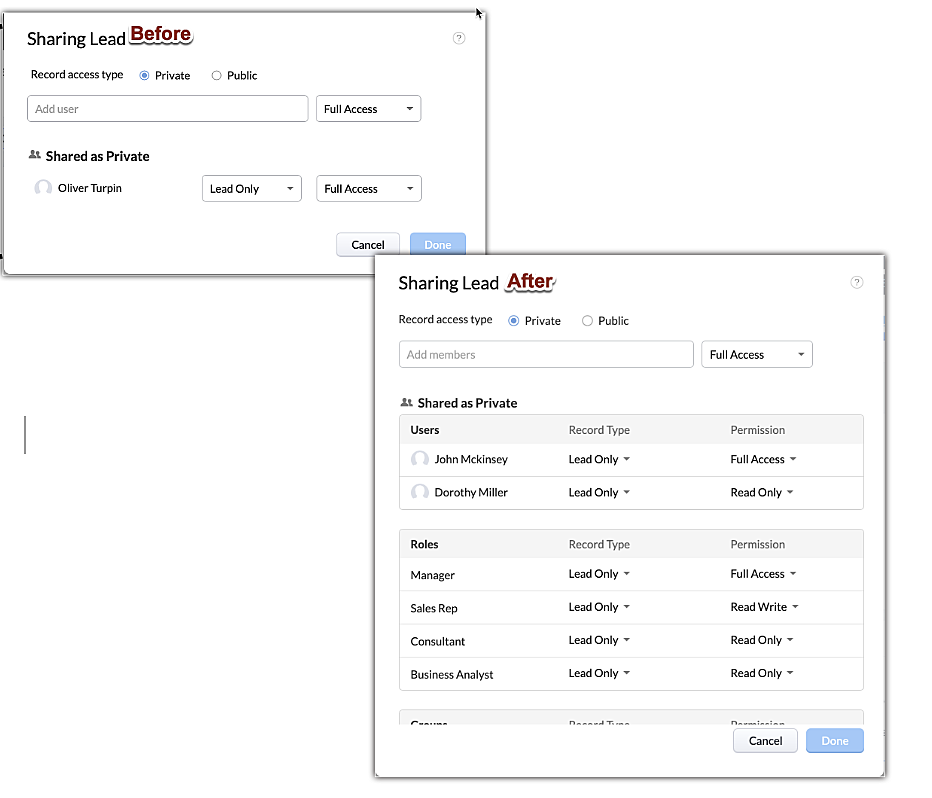Click Oliver Turpin's avatar icon
This screenshot has height=798, width=932.
pos(43,188)
